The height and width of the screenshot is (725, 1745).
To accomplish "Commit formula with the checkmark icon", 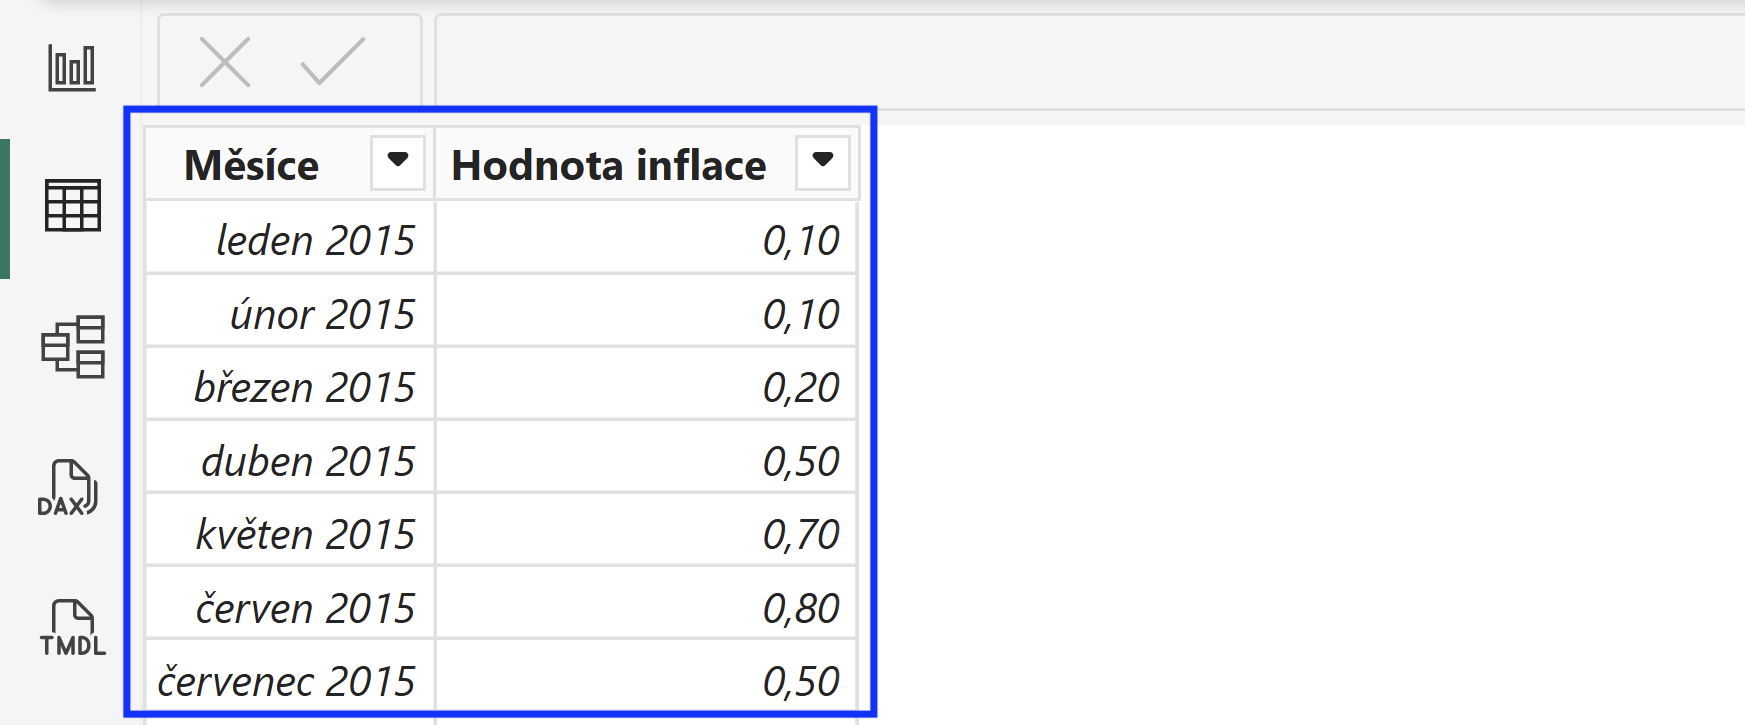I will click(x=333, y=62).
